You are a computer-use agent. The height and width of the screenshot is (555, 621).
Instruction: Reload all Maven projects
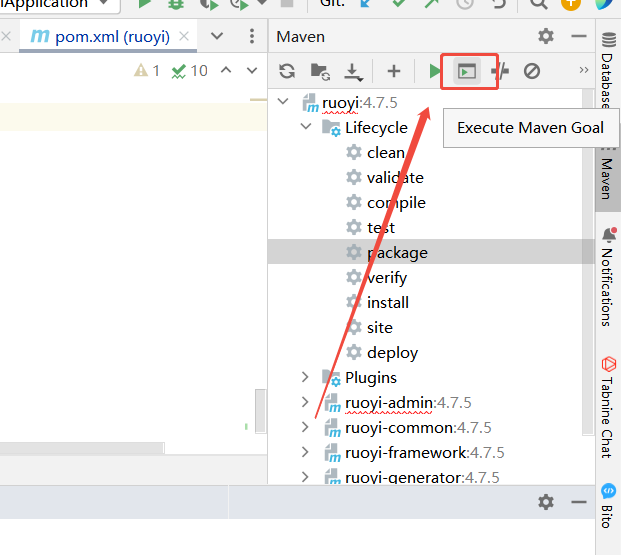(x=287, y=71)
